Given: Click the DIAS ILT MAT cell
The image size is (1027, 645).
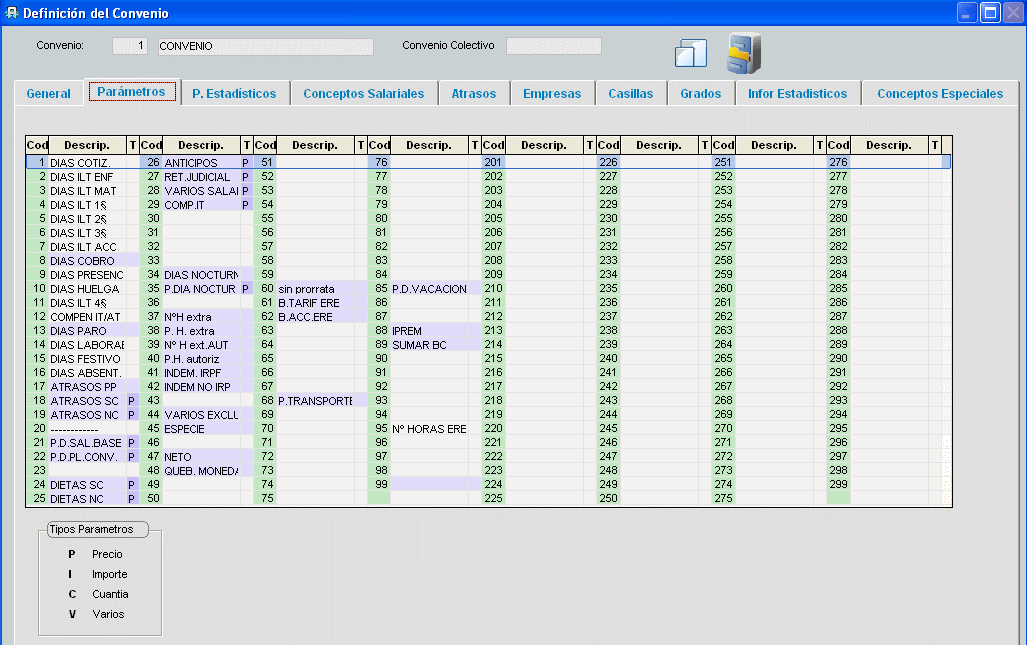Looking at the screenshot, I should click(x=88, y=191).
